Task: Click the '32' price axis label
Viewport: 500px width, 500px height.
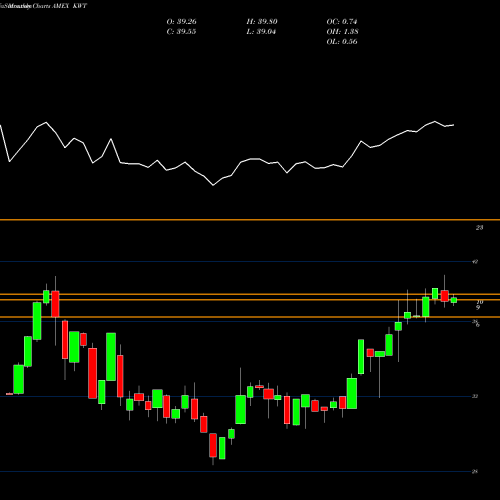Action: 475,396
